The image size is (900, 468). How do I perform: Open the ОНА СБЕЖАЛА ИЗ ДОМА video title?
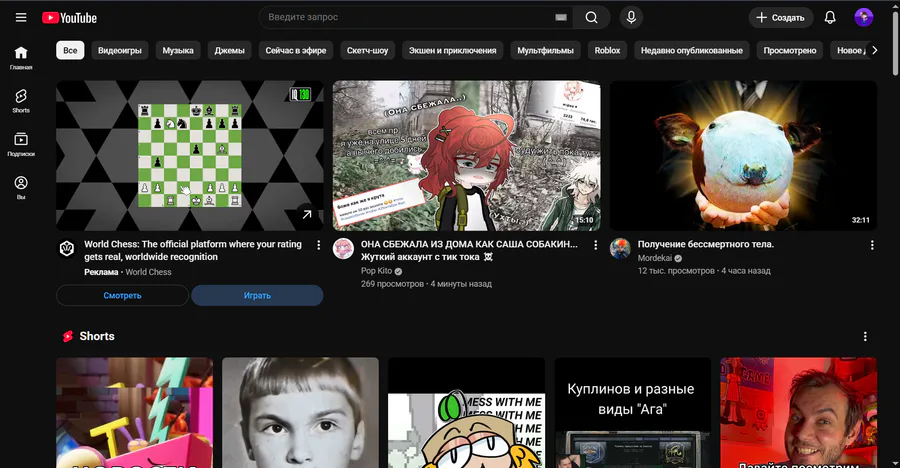[470, 250]
